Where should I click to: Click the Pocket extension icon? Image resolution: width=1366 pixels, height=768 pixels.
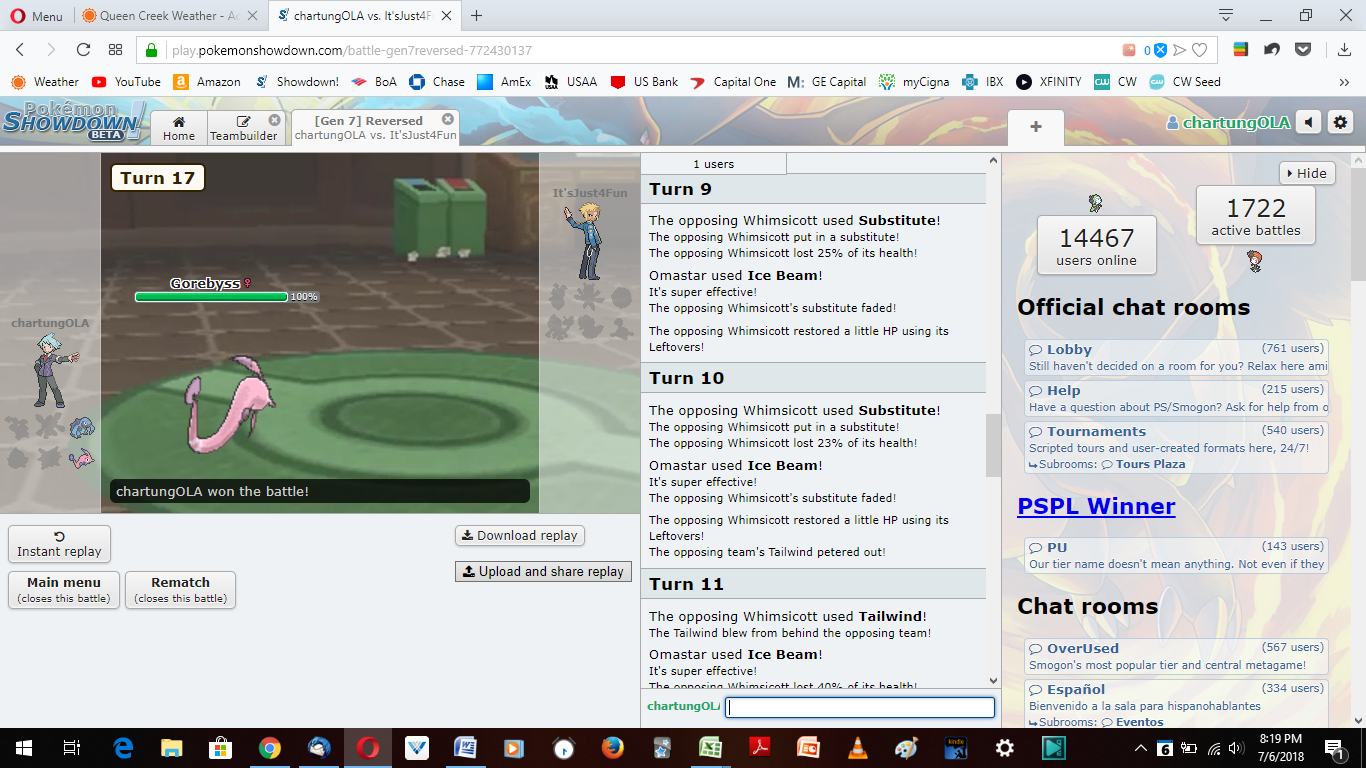click(x=1303, y=50)
